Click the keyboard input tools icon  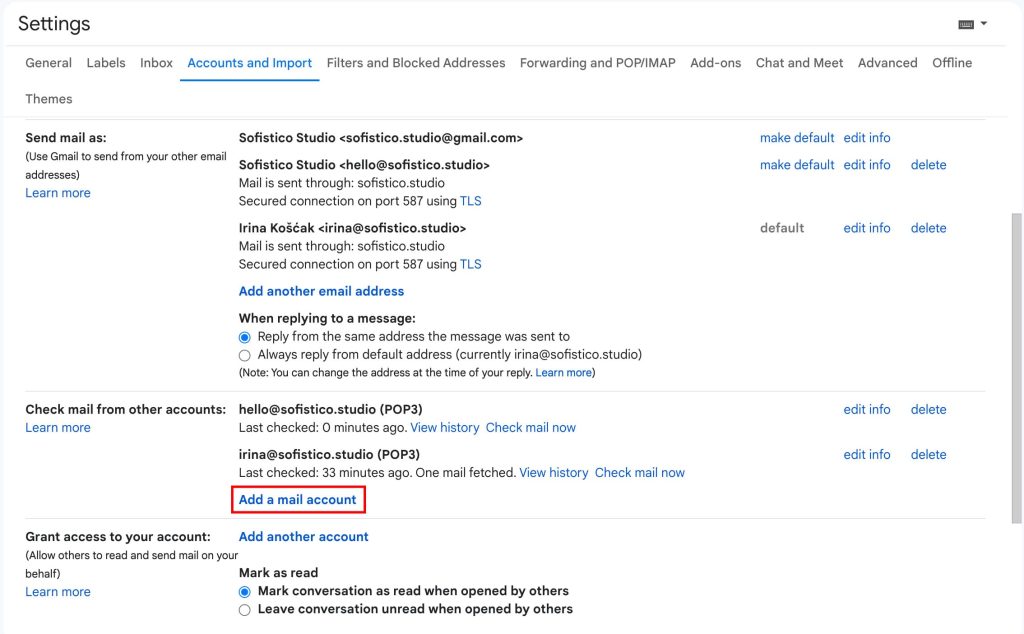coord(965,24)
